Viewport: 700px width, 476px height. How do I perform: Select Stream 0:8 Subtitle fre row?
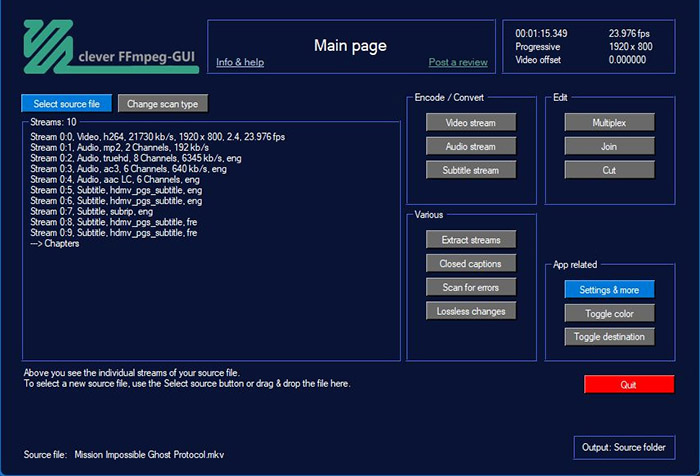pos(114,222)
